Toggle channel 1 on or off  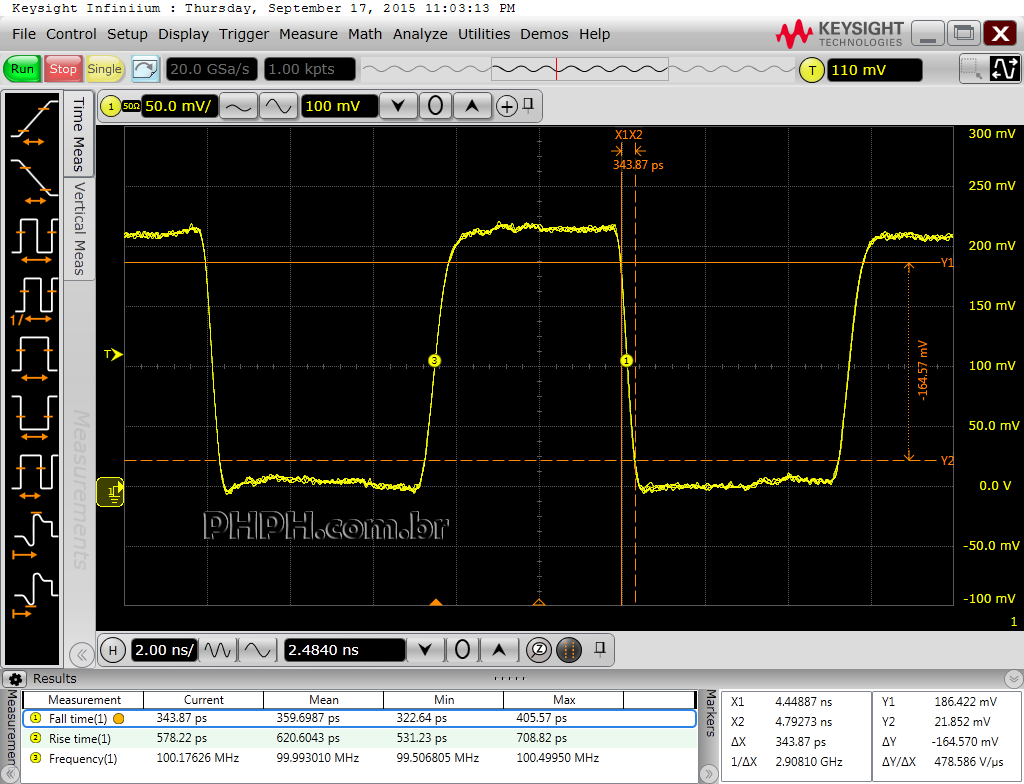click(106, 106)
